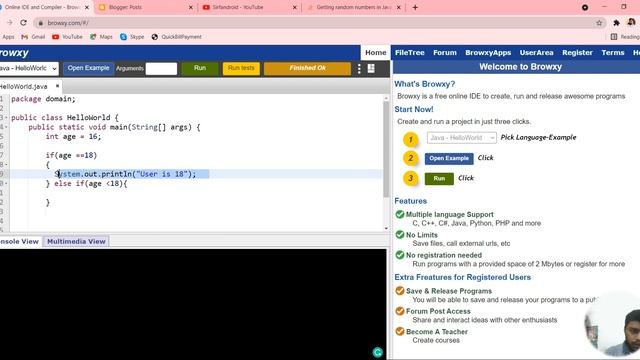Click the Grammarly icon in the console
Image resolution: width=640 pixels, height=360 pixels.
tap(378, 352)
